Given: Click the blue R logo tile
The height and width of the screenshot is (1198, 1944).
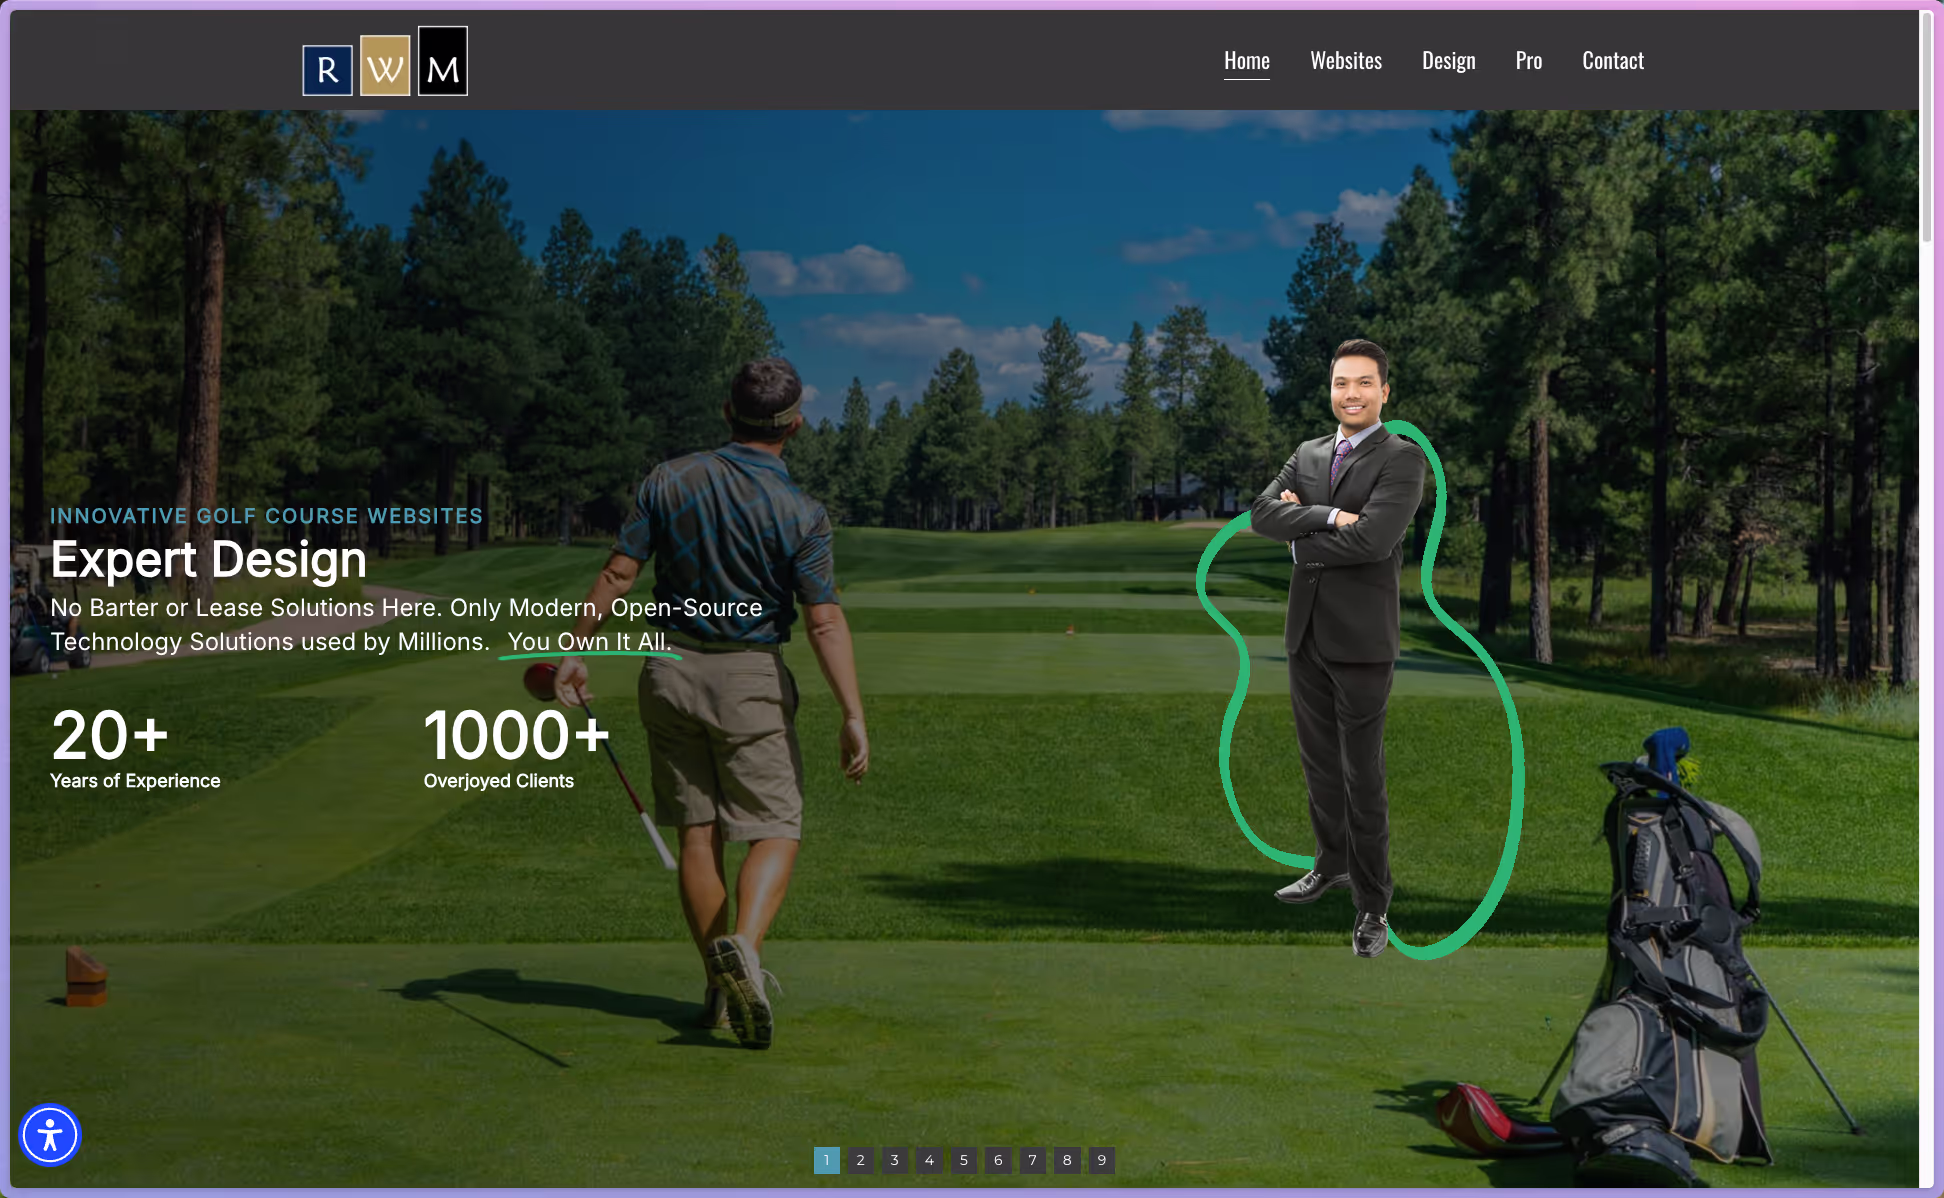Looking at the screenshot, I should [327, 70].
